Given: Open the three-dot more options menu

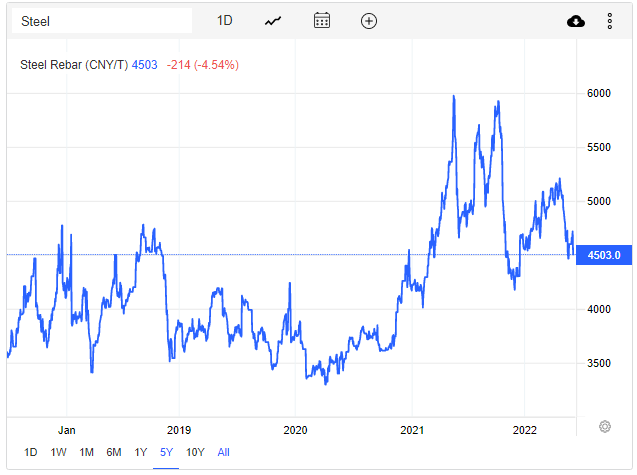Looking at the screenshot, I should pyautogui.click(x=609, y=21).
